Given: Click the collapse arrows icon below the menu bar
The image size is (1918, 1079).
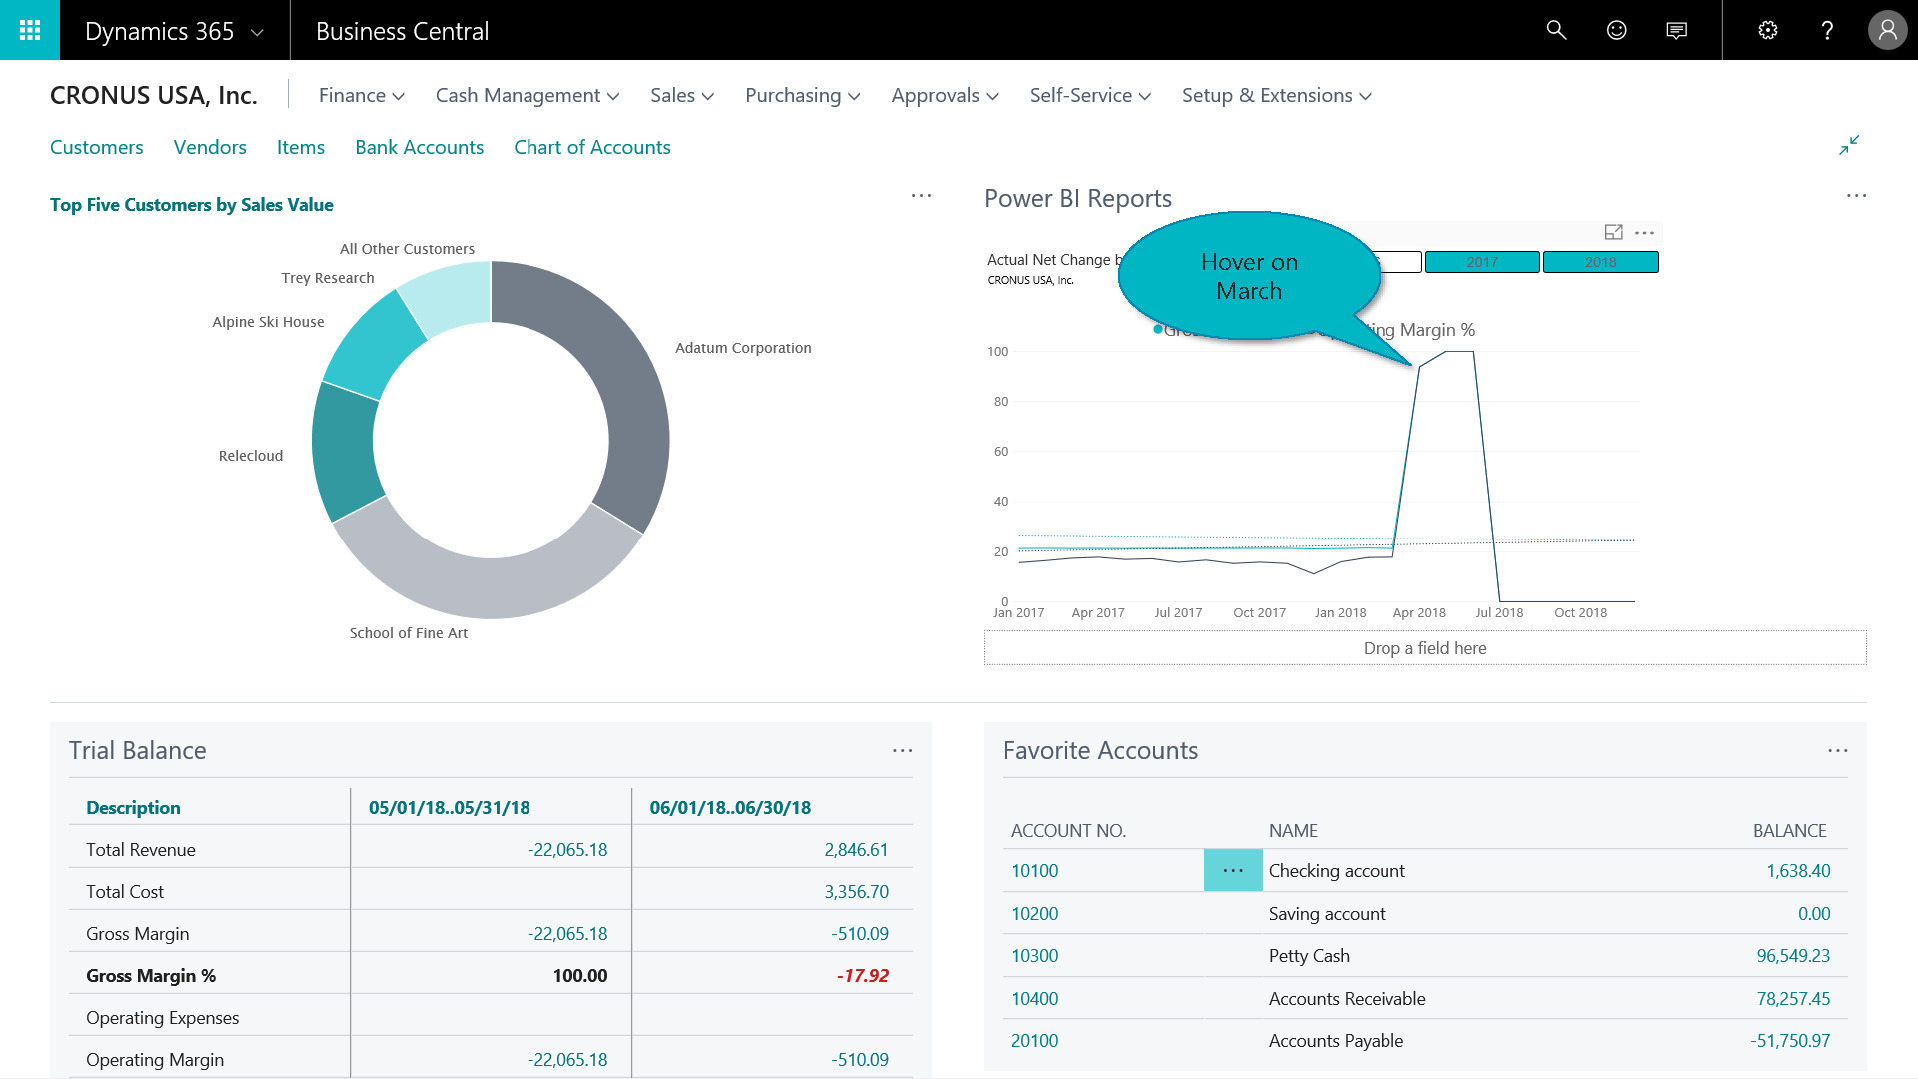Looking at the screenshot, I should point(1849,145).
